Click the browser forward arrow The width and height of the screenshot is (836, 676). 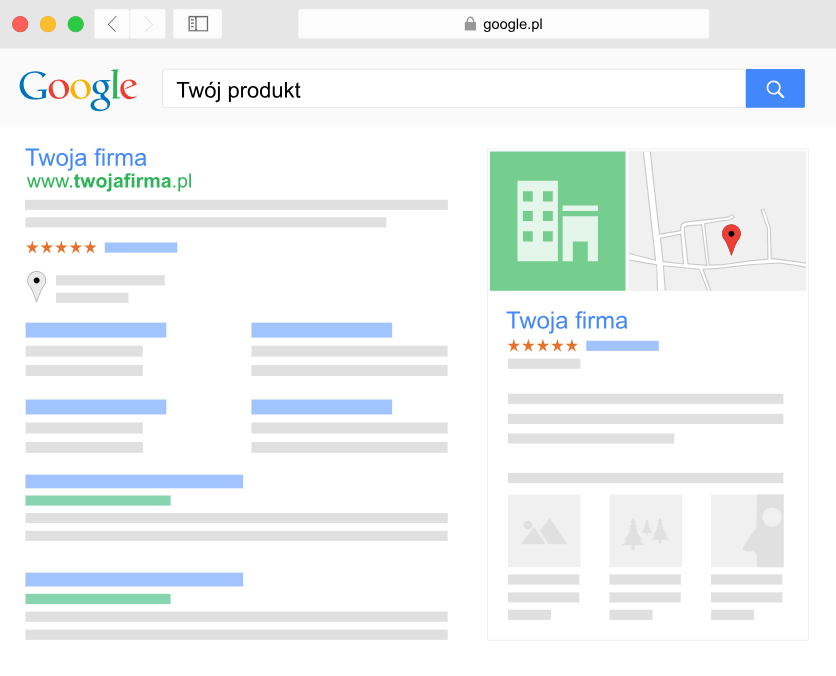tap(148, 24)
